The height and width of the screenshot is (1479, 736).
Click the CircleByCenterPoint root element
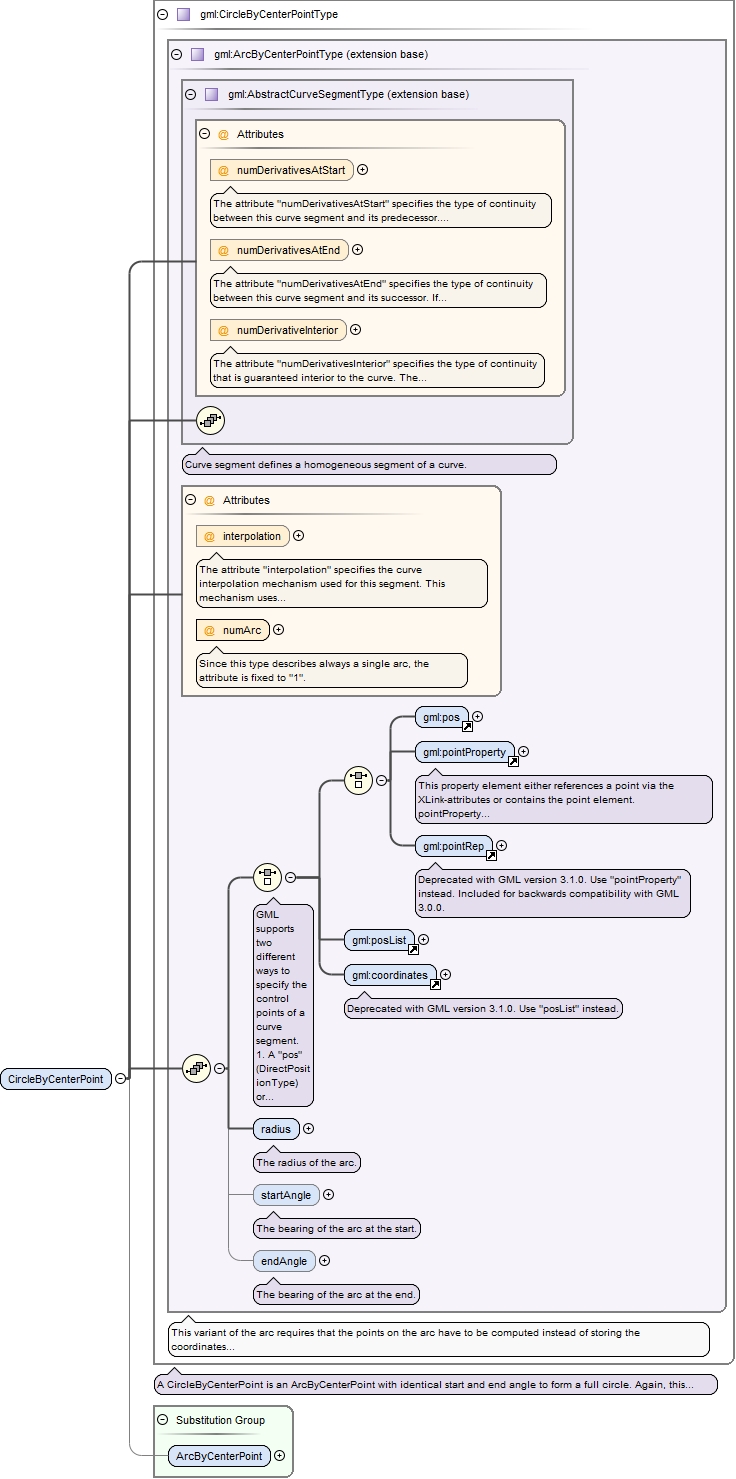click(x=55, y=1078)
